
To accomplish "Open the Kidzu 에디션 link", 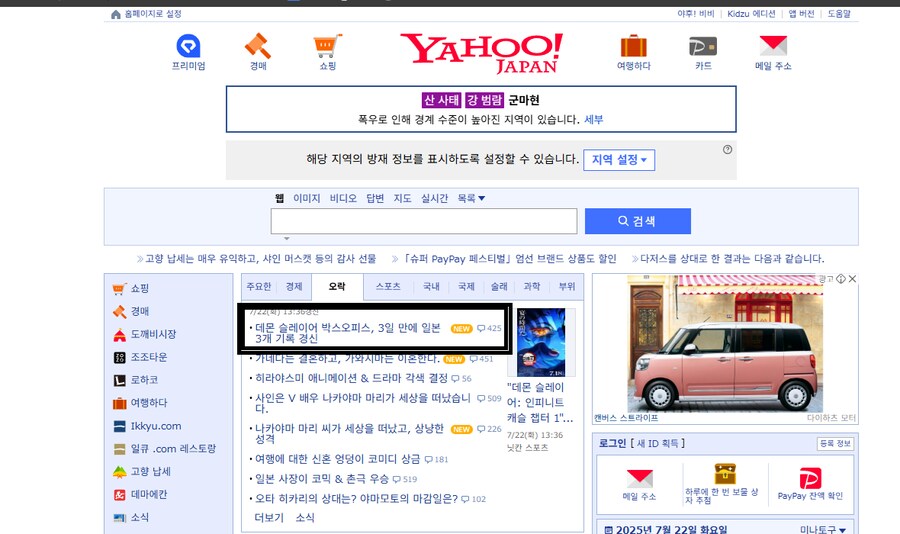I will pos(751,14).
